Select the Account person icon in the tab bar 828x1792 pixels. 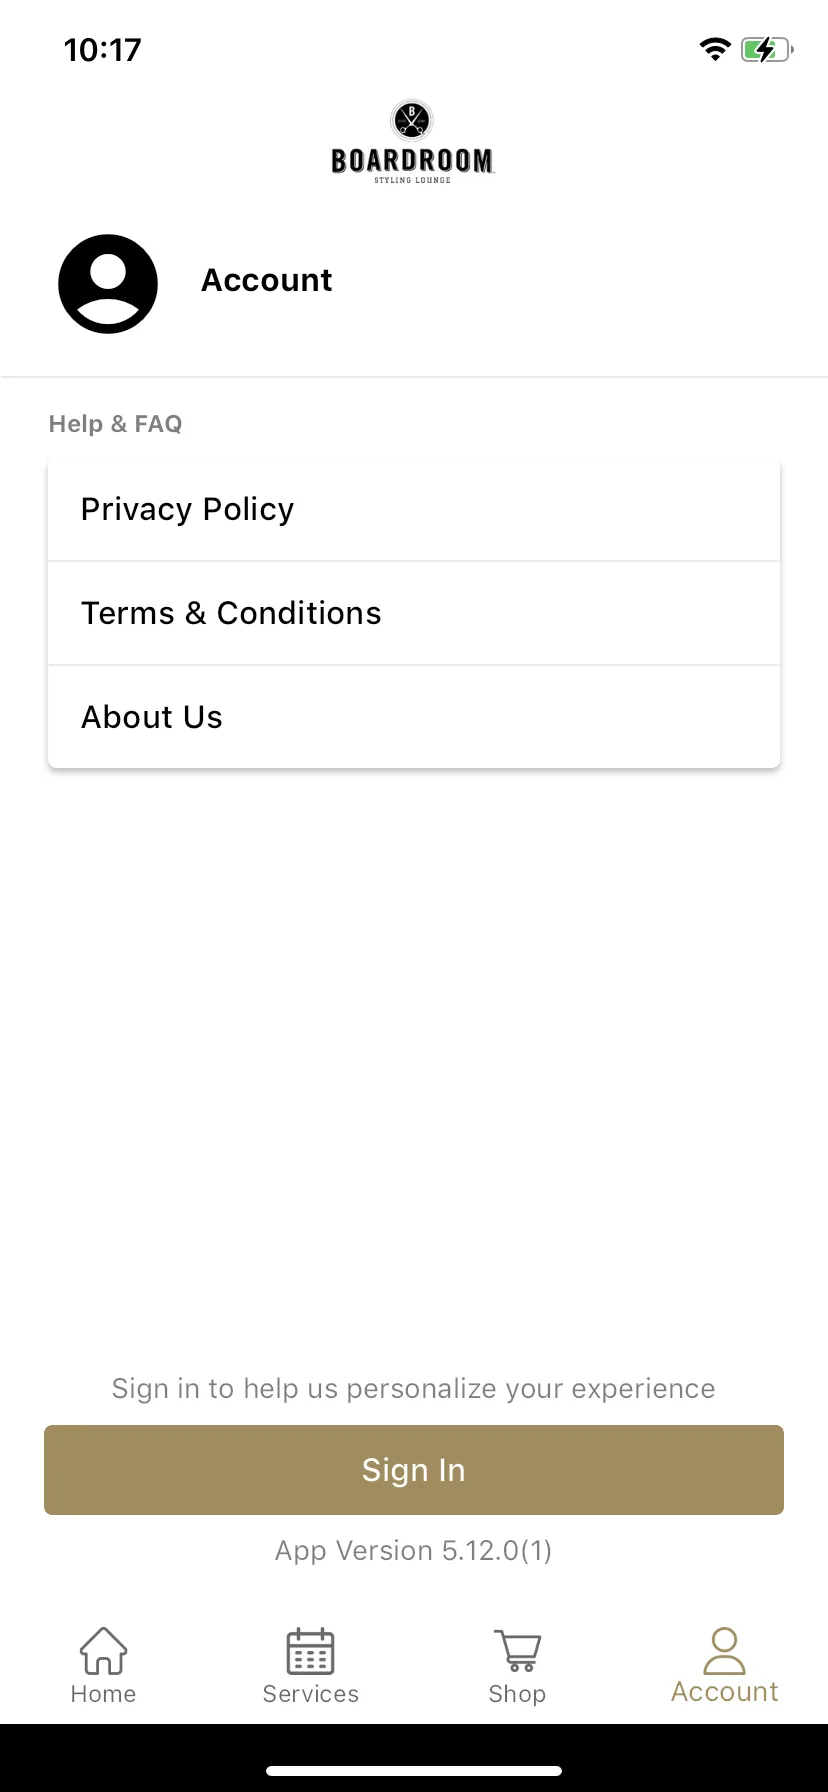(724, 1650)
